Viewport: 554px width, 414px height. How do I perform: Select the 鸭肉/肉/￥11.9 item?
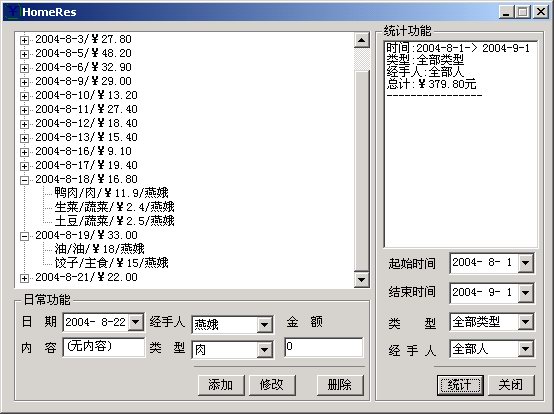click(x=111, y=193)
